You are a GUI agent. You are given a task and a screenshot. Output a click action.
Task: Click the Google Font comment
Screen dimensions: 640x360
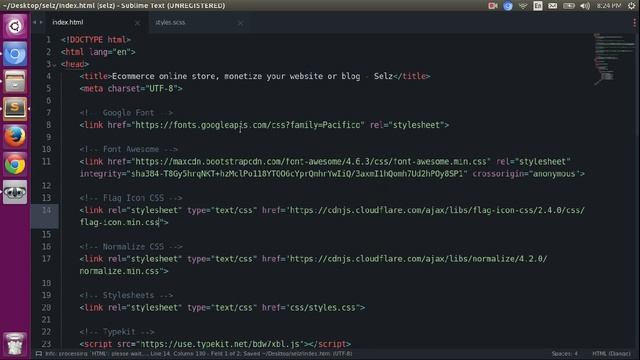(x=127, y=113)
